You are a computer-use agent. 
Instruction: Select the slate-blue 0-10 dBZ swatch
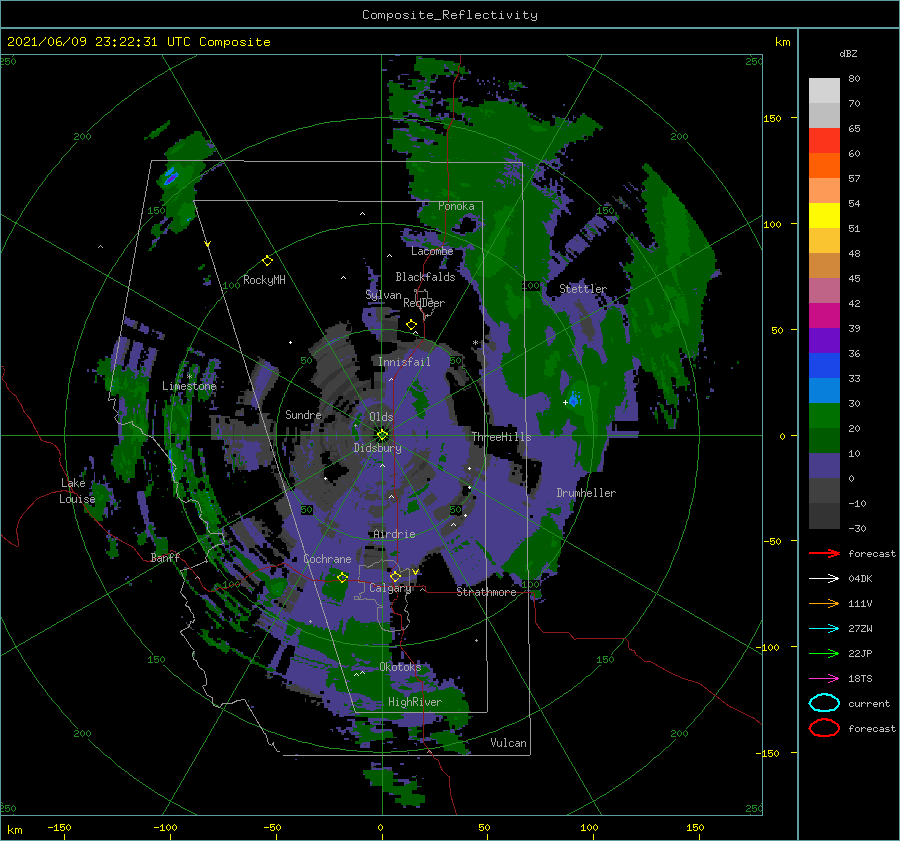point(824,466)
